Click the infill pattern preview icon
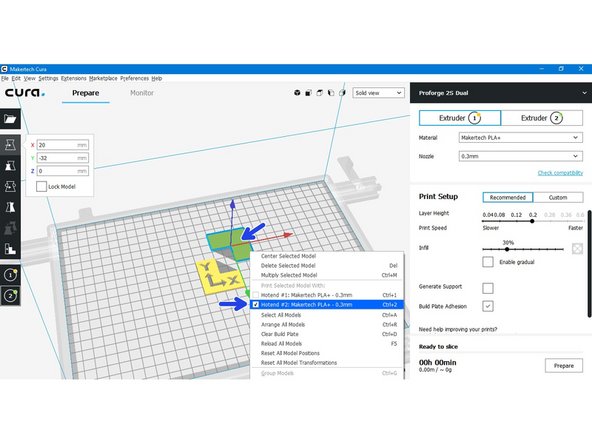This screenshot has height=444, width=592. click(577, 248)
